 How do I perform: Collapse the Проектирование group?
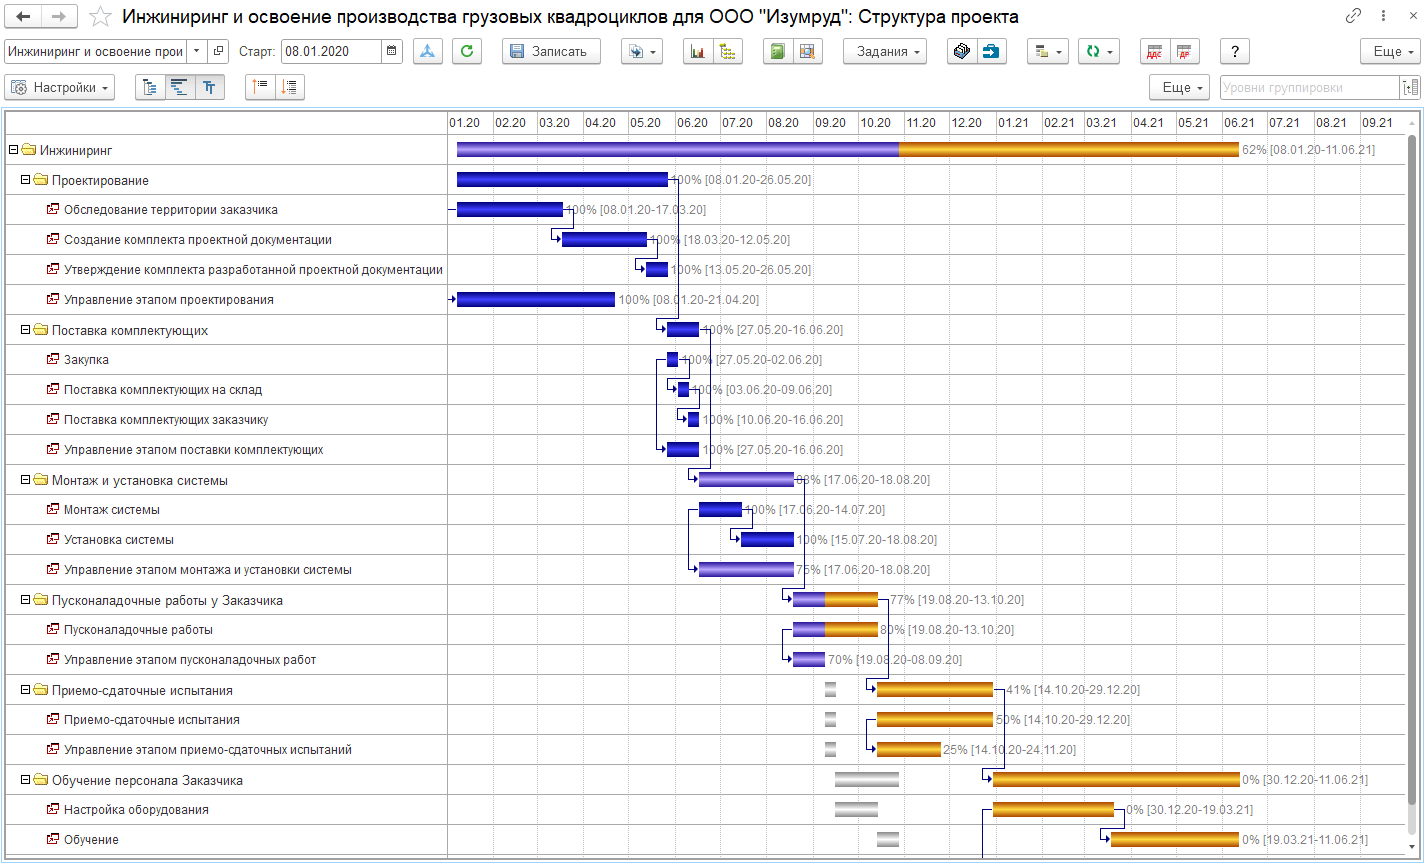tap(26, 180)
